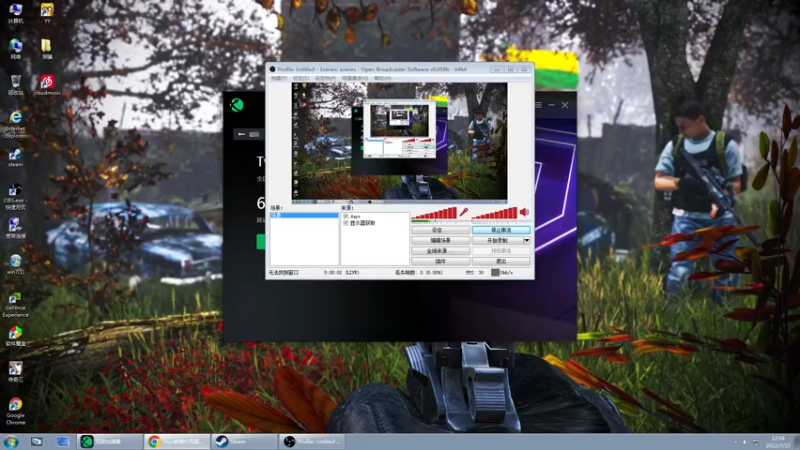
Task: Click the back arrow button in the dark window
Action: pyautogui.click(x=249, y=134)
